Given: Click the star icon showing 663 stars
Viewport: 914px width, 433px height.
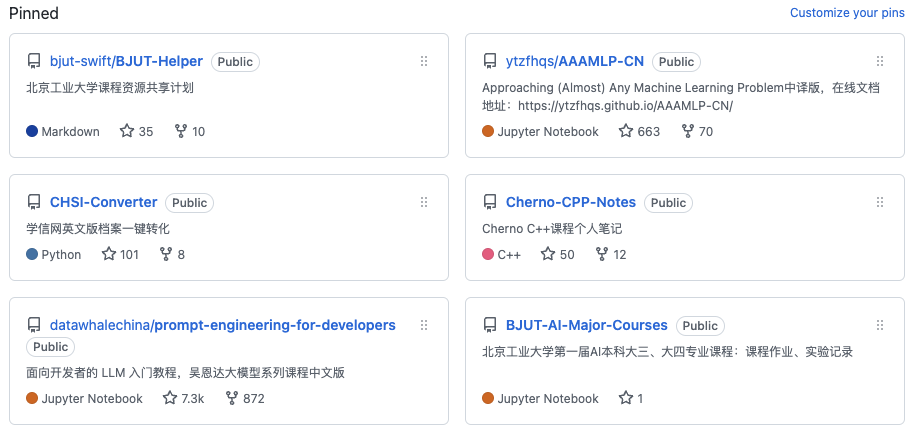Looking at the screenshot, I should click(x=626, y=131).
